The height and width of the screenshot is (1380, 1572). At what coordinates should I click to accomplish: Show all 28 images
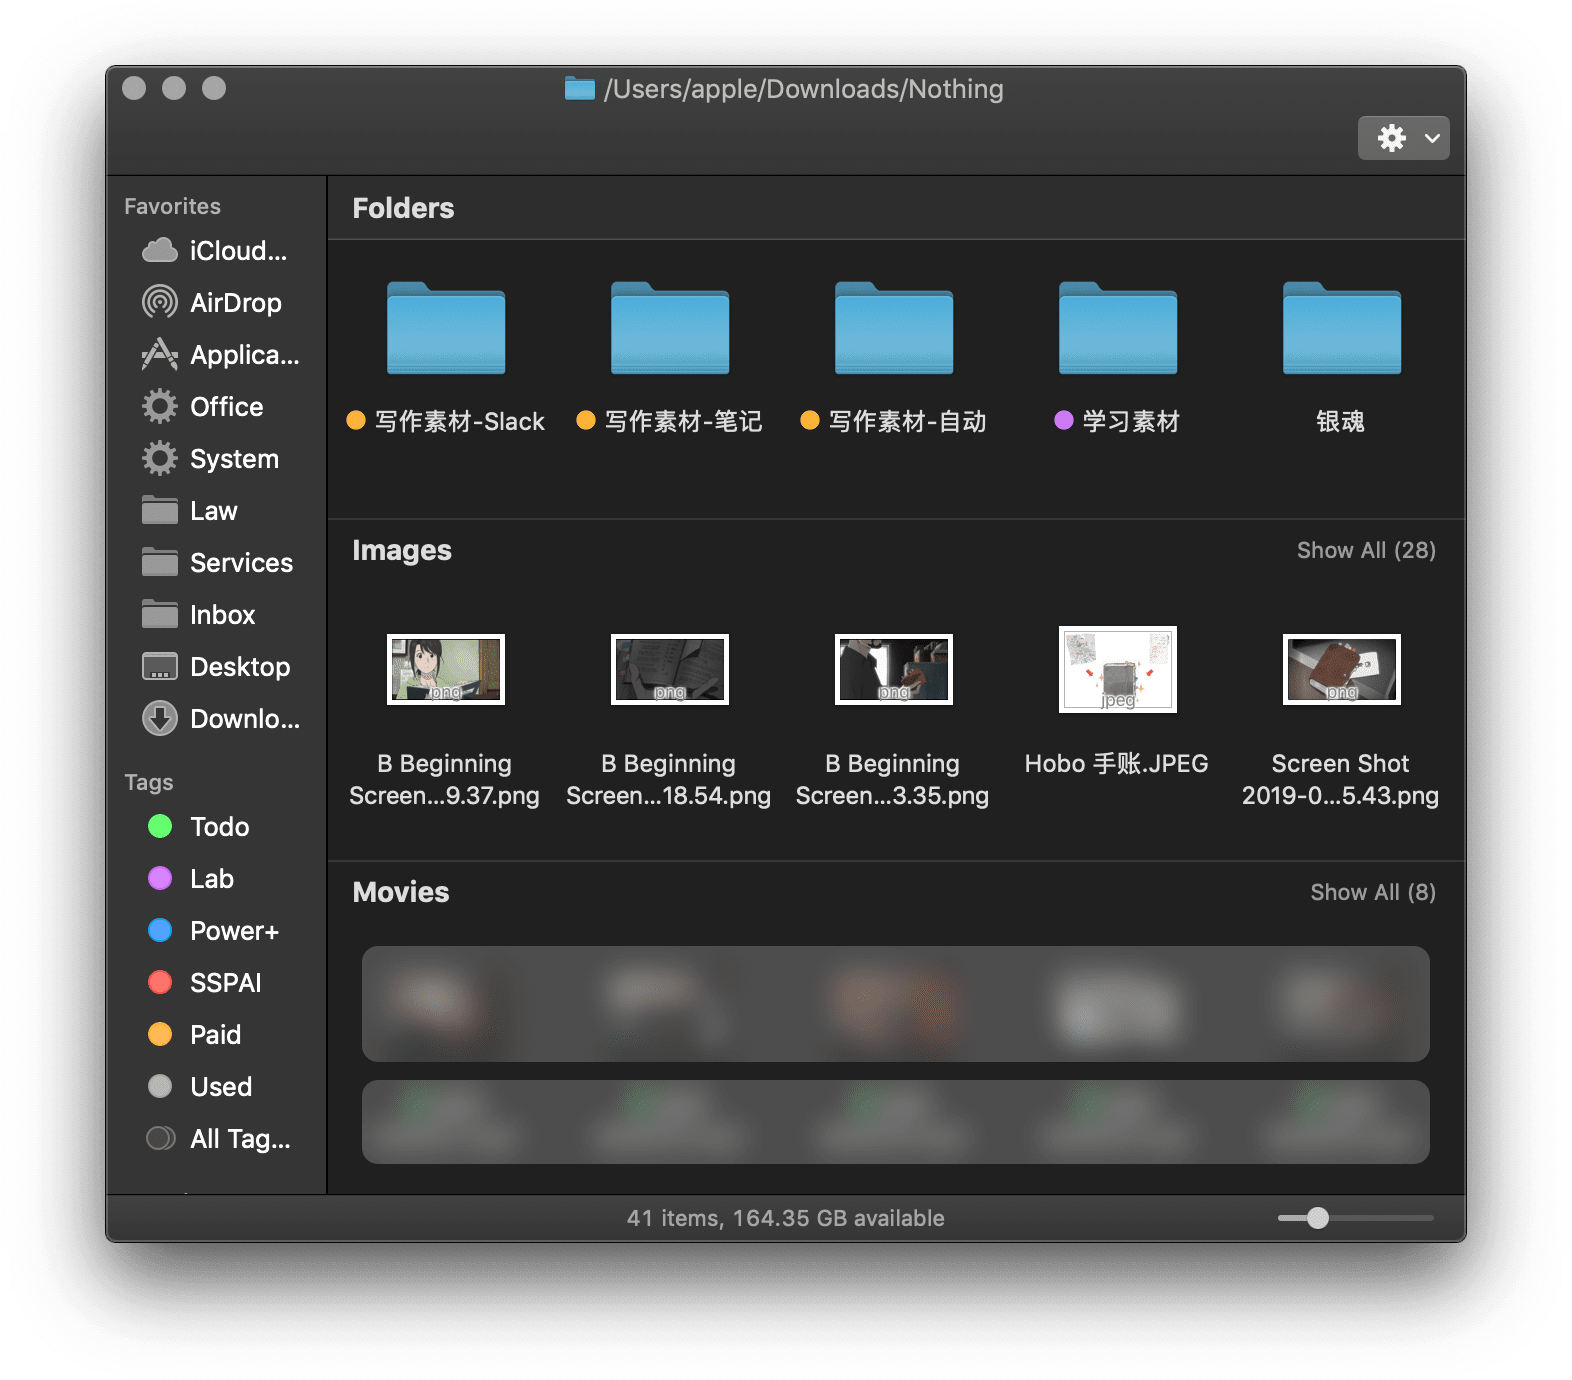(1365, 551)
